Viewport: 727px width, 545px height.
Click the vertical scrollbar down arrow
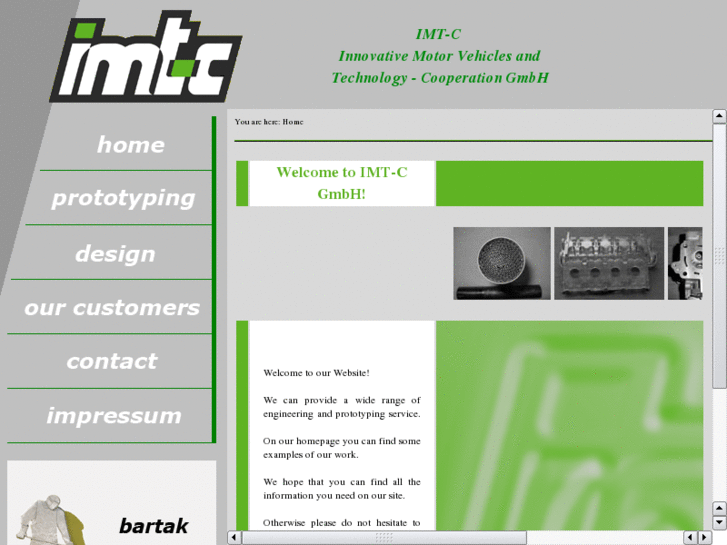(x=719, y=522)
